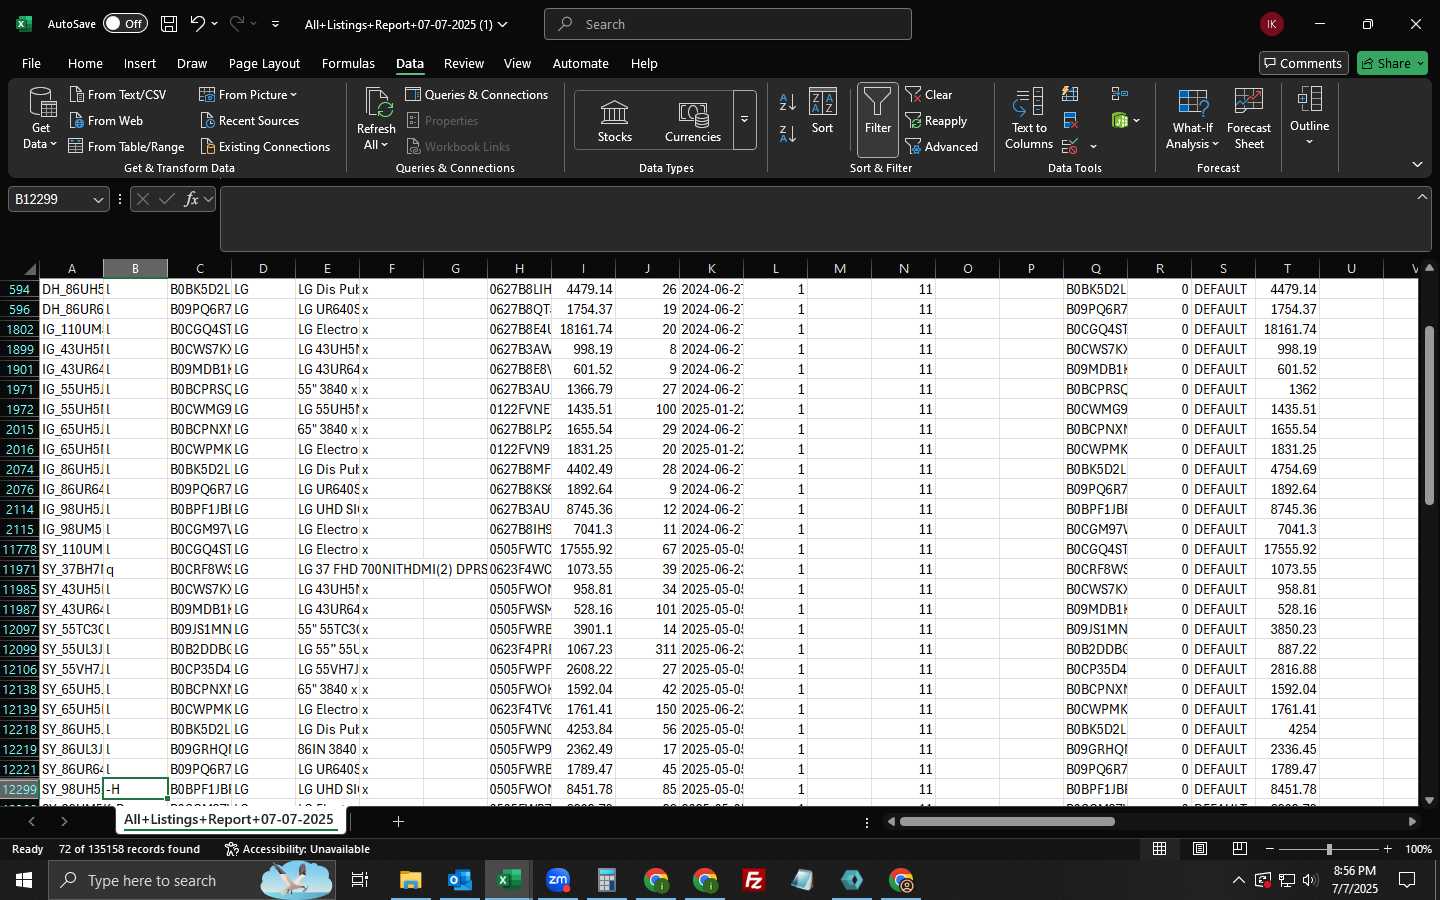Launch Text to Columns wizard
This screenshot has width=1440, height=900.
pos(1029,118)
